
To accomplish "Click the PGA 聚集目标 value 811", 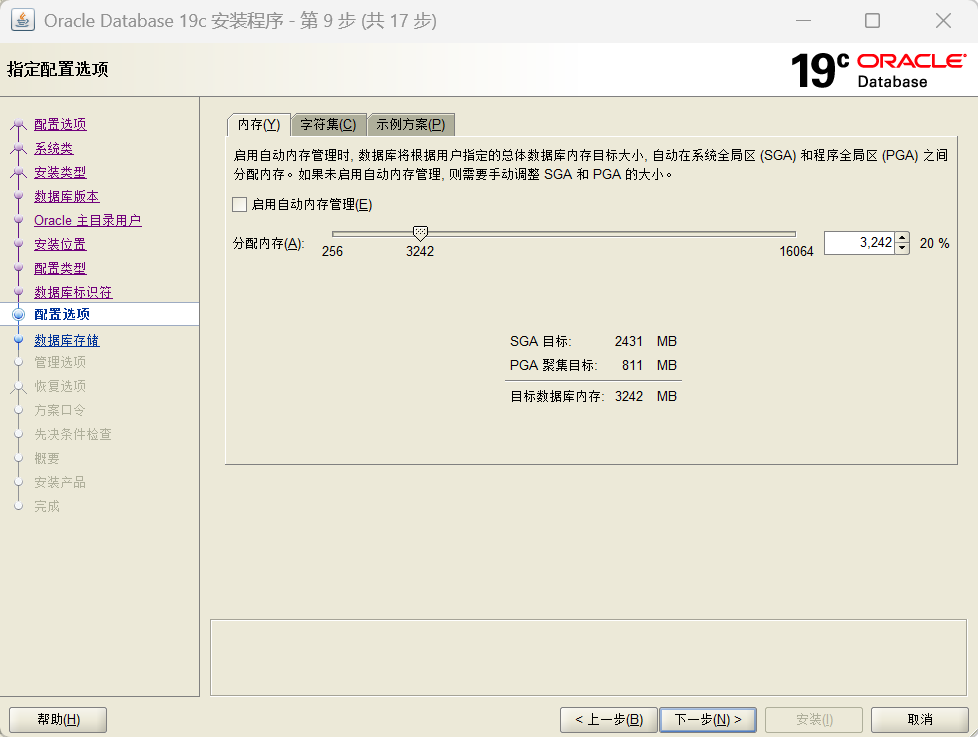I will pyautogui.click(x=632, y=365).
